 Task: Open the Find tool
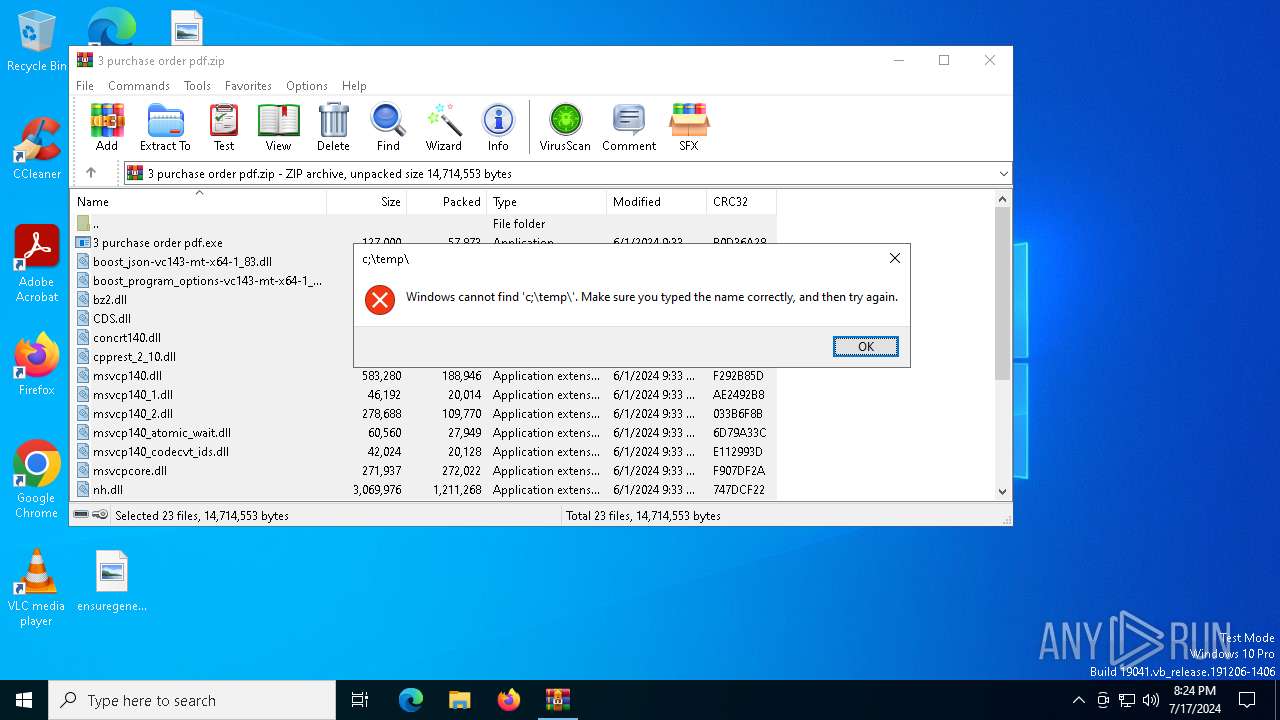click(388, 127)
